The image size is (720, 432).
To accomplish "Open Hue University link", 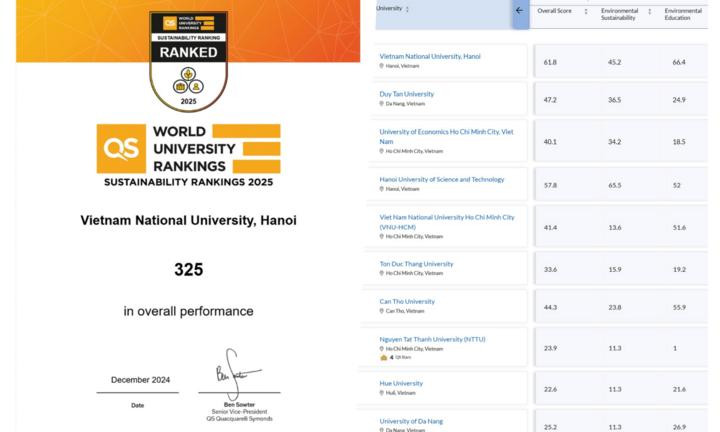I will (x=401, y=383).
